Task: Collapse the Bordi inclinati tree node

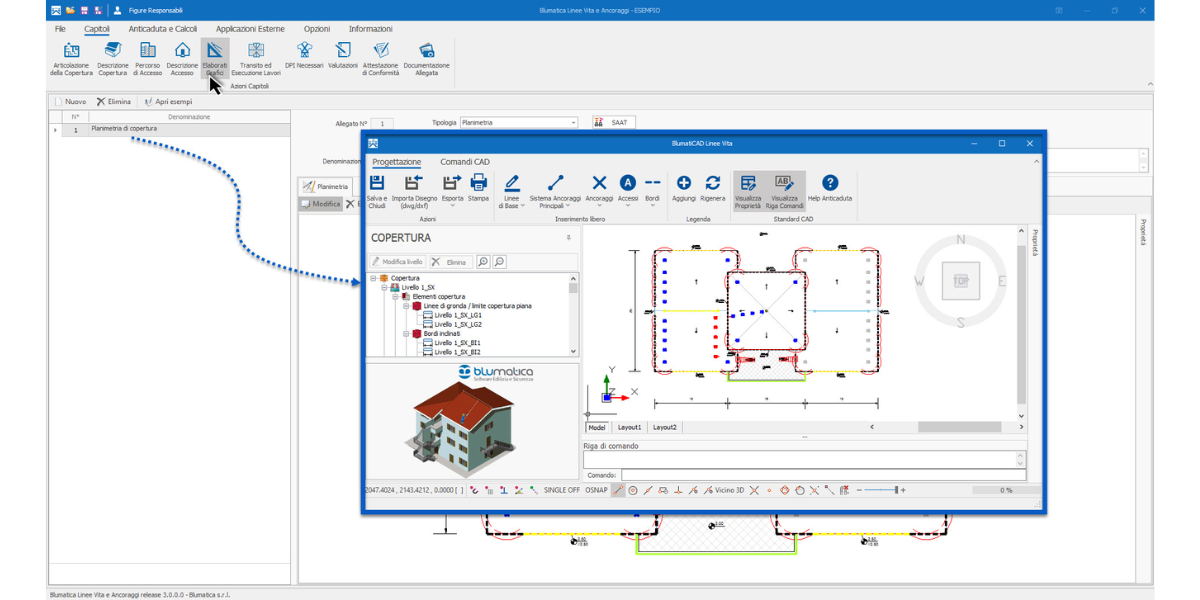Action: [x=407, y=334]
